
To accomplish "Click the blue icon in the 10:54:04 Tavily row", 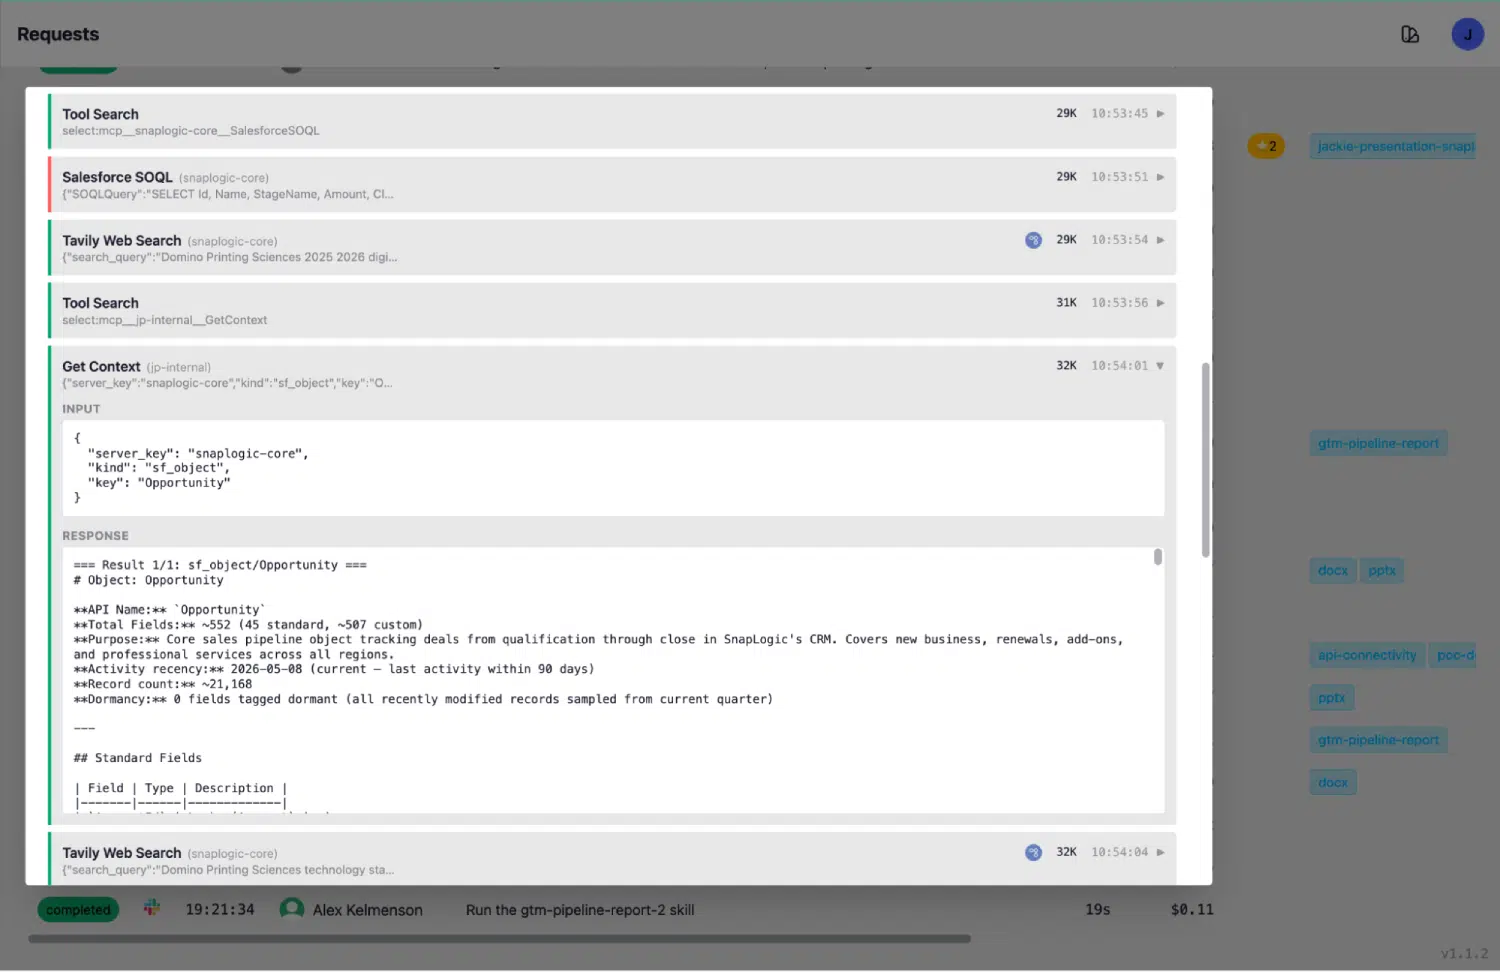I will [1033, 853].
